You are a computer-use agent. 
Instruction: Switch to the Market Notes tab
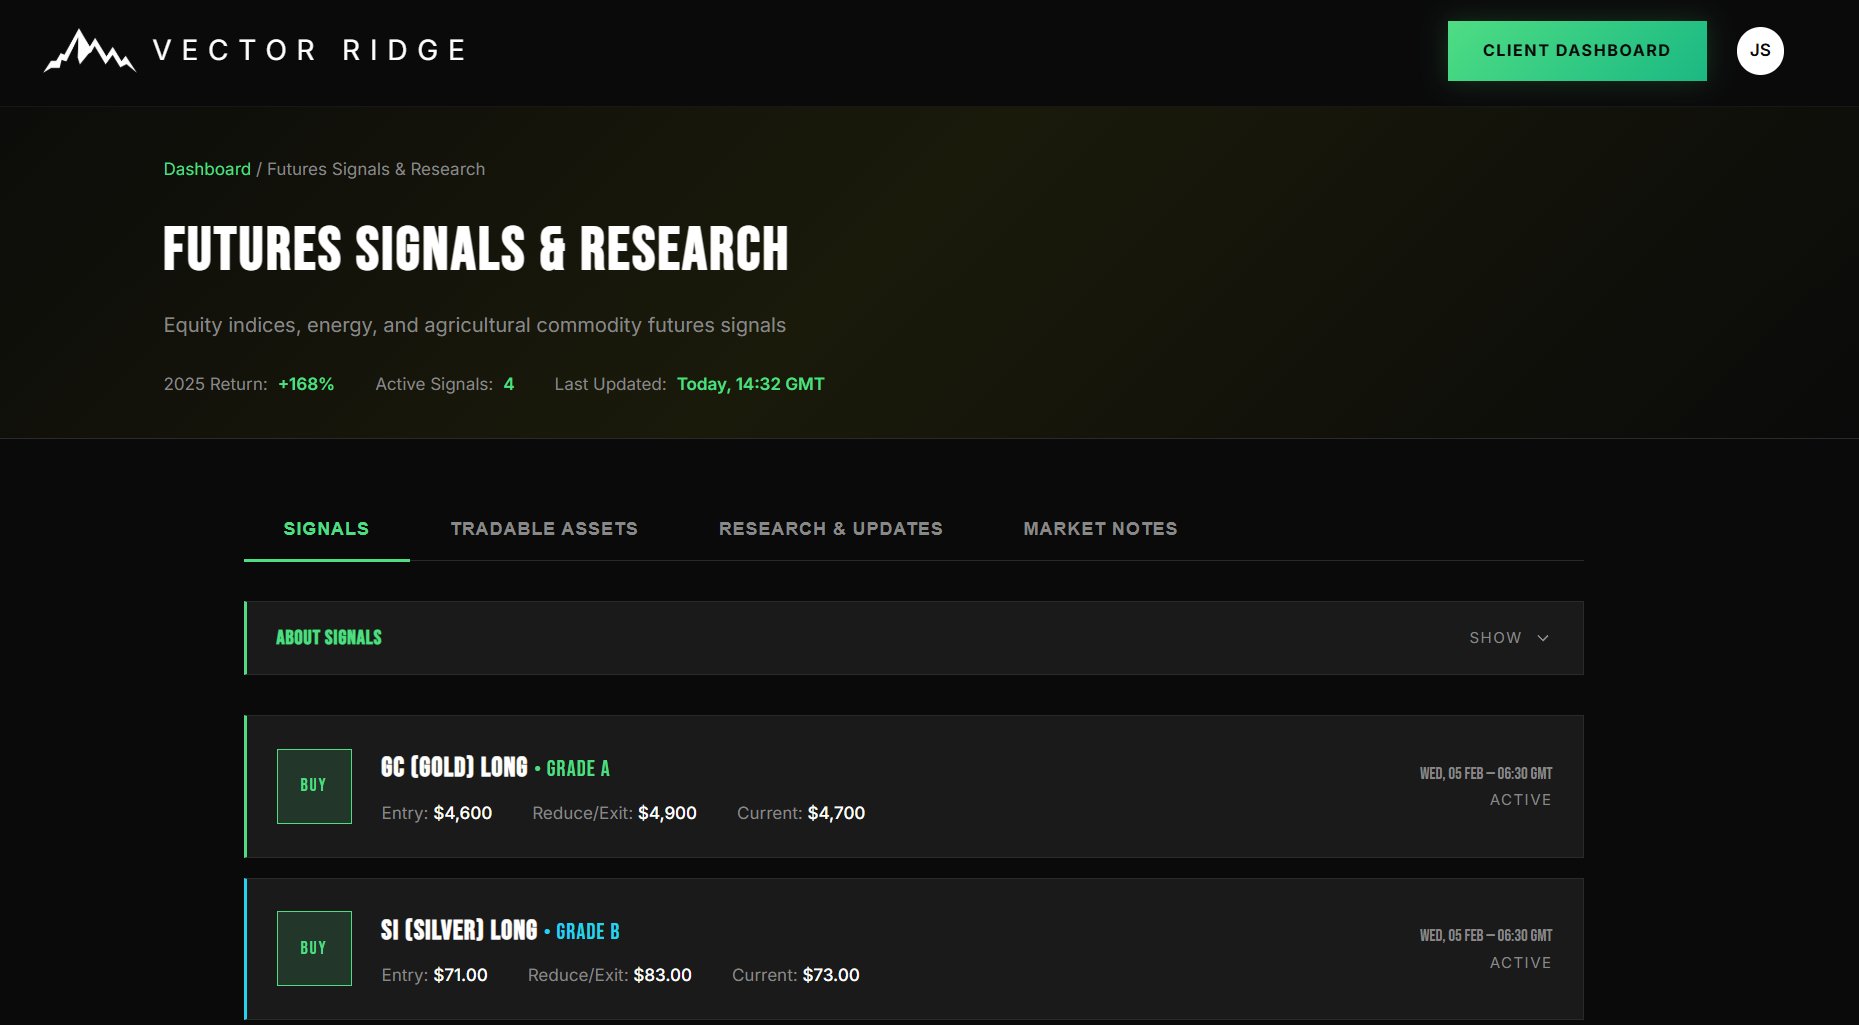[1099, 528]
